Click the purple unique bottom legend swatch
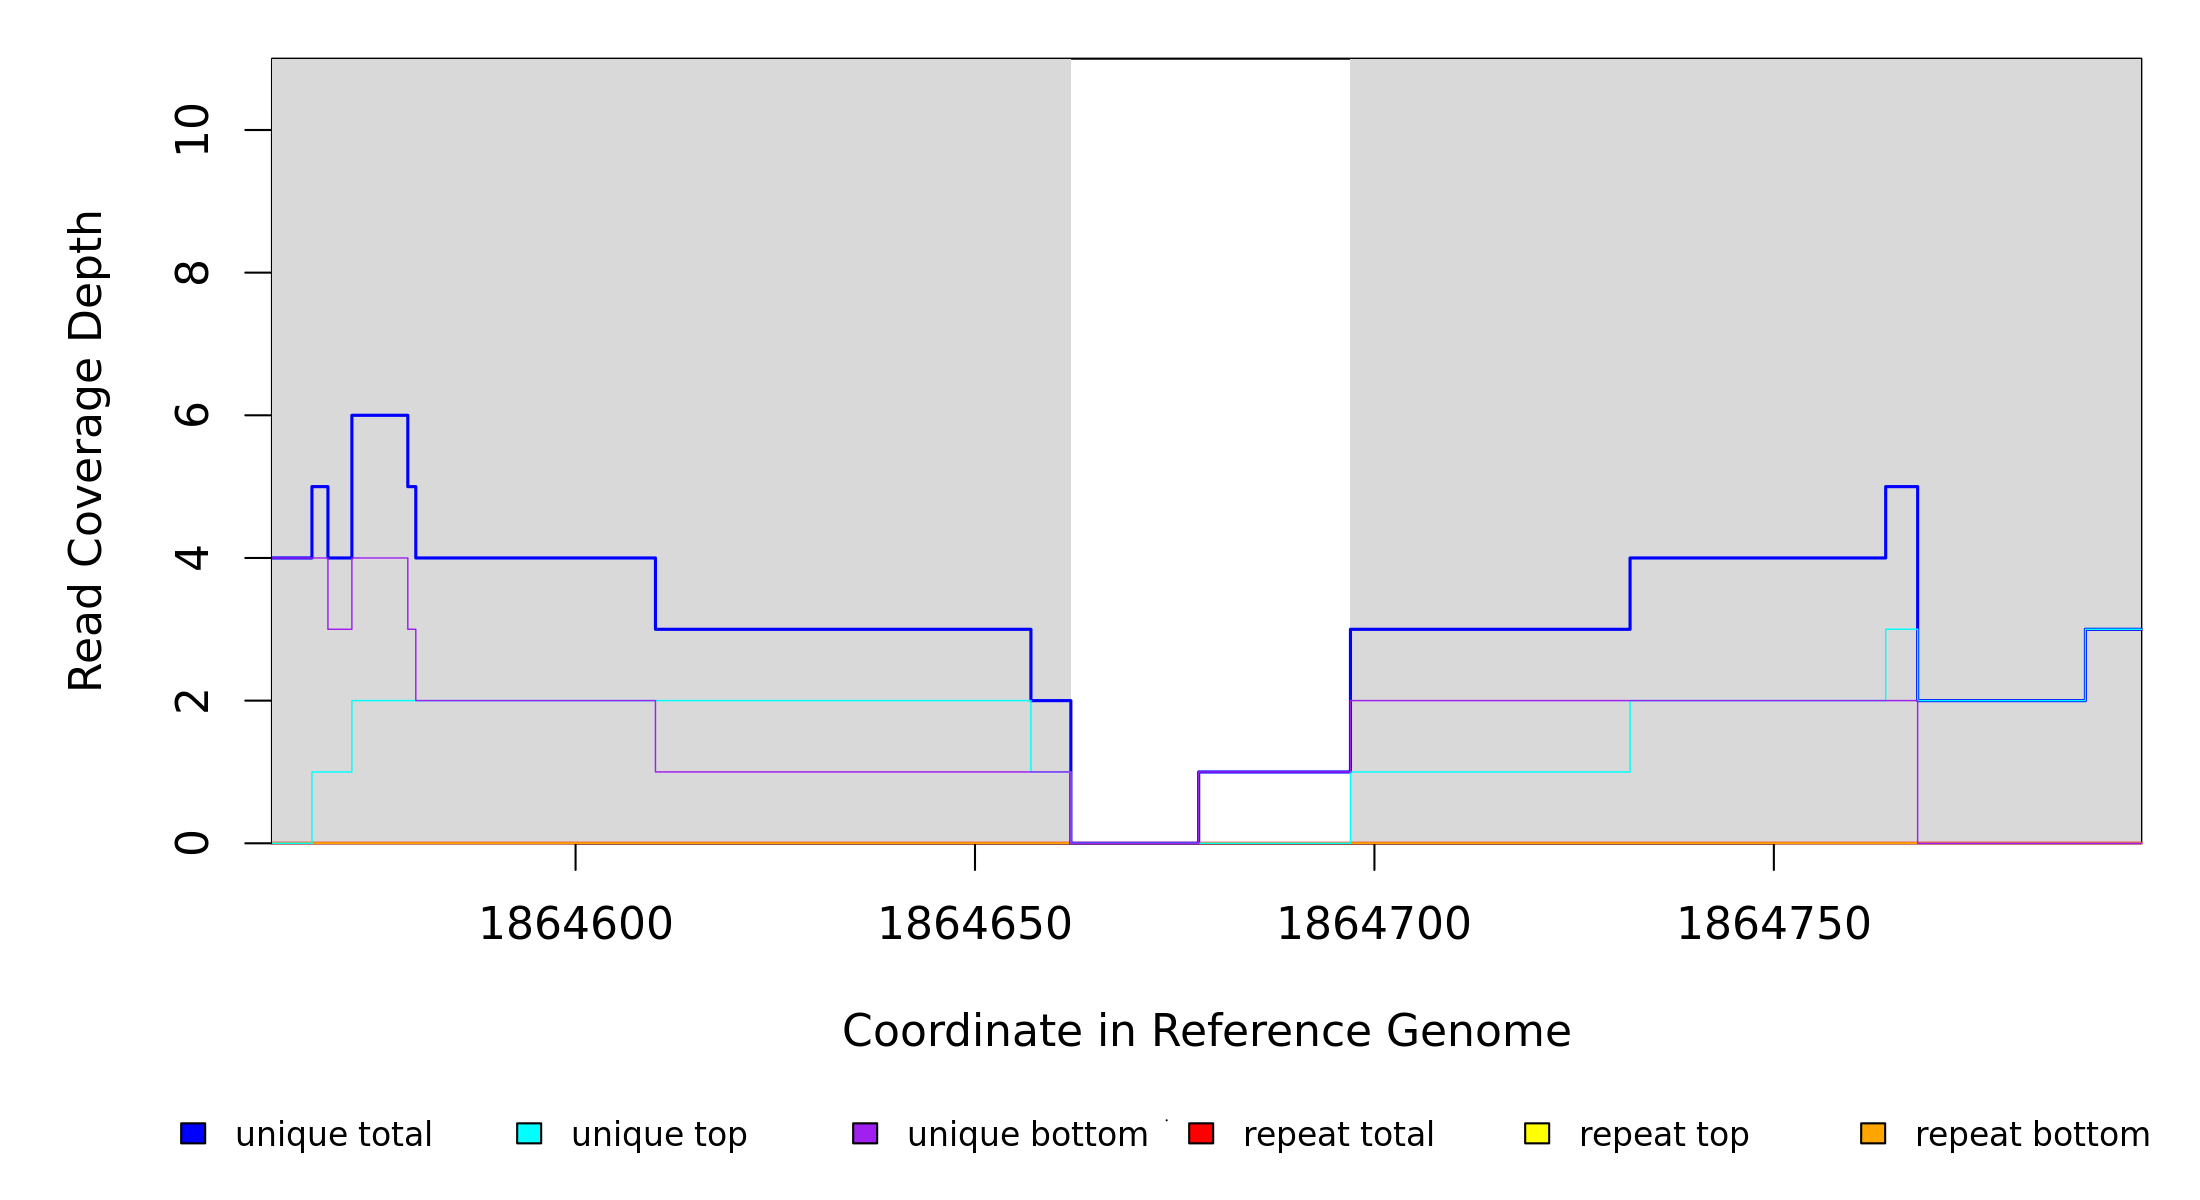Screen dimensions: 2200x1200 pos(865,1133)
